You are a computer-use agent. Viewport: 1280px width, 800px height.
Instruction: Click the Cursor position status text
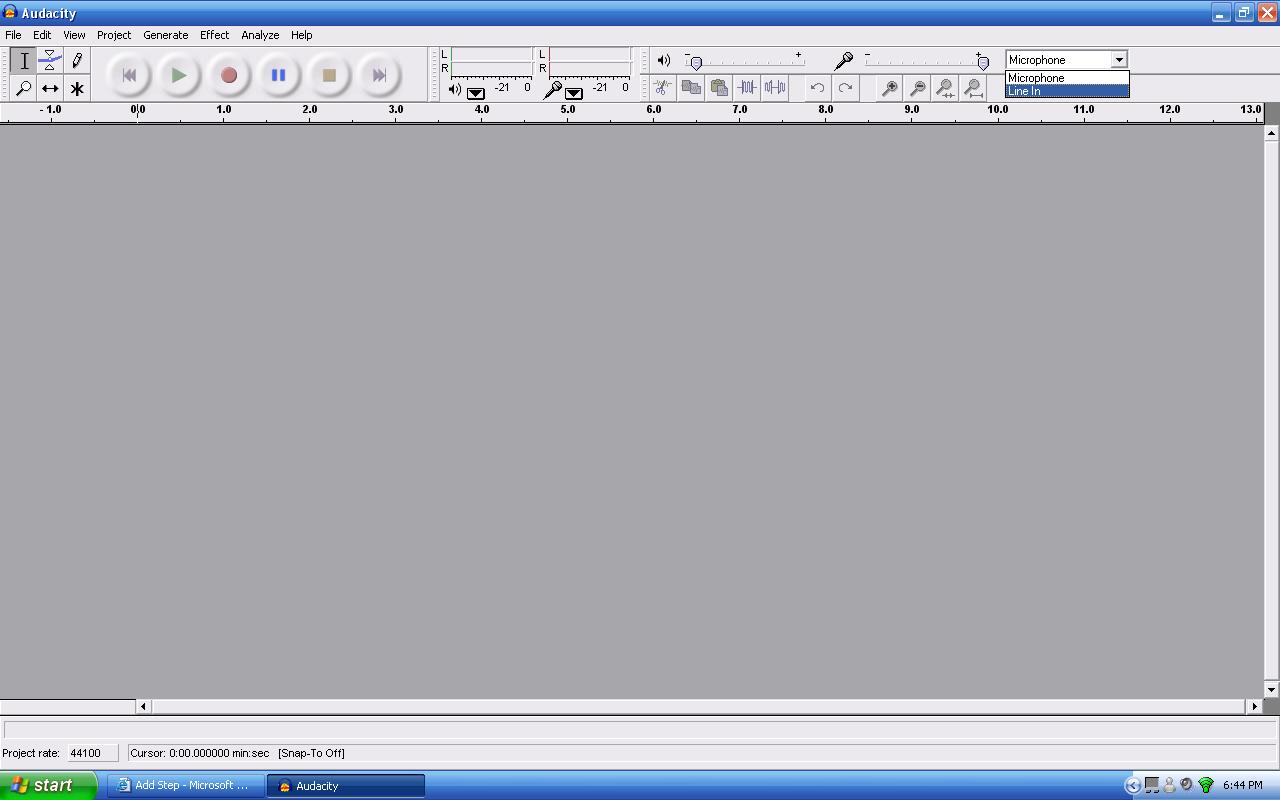(x=199, y=753)
